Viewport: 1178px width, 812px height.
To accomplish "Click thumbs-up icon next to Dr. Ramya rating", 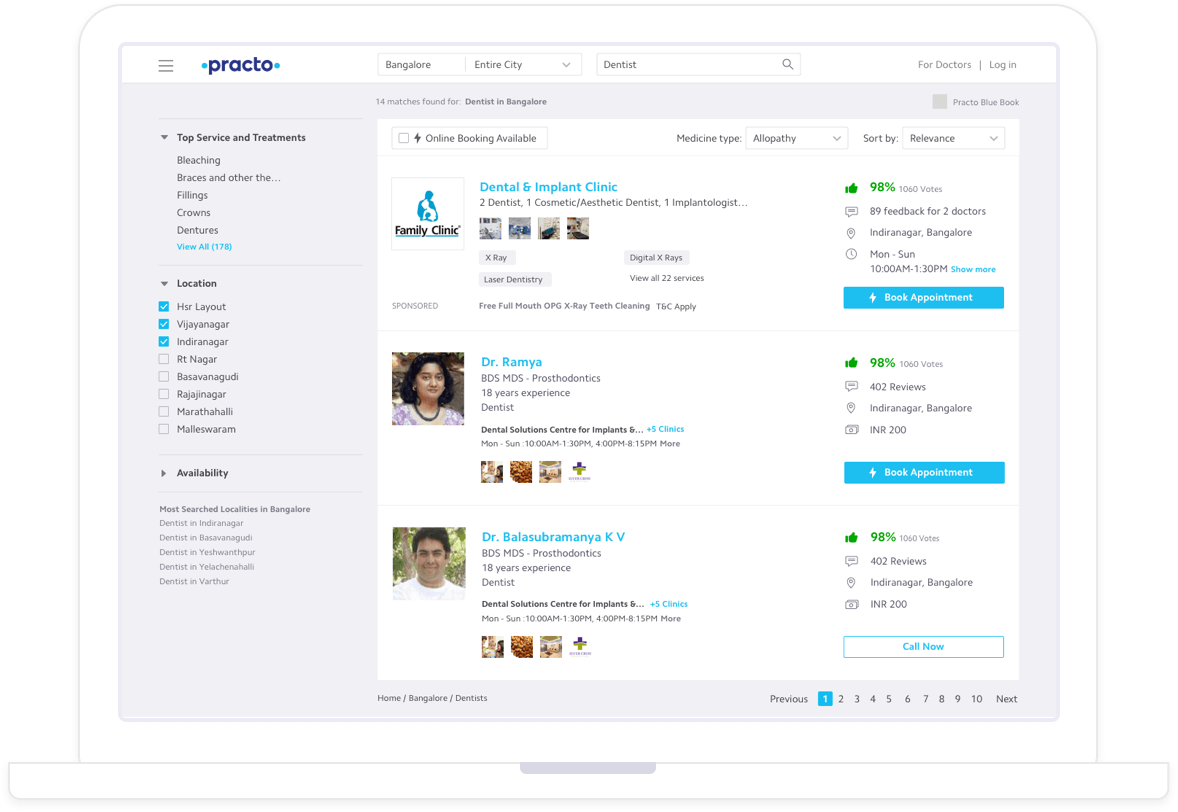I will (851, 363).
